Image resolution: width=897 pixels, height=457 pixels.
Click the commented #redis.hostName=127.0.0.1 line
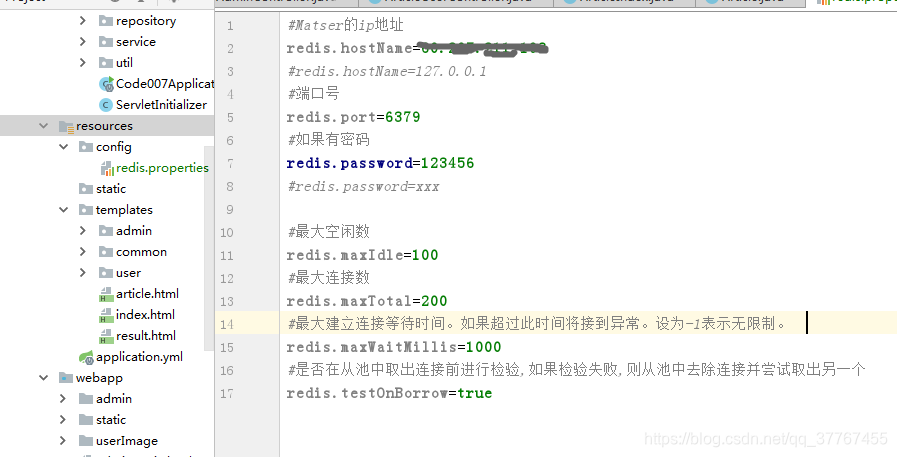pos(387,71)
